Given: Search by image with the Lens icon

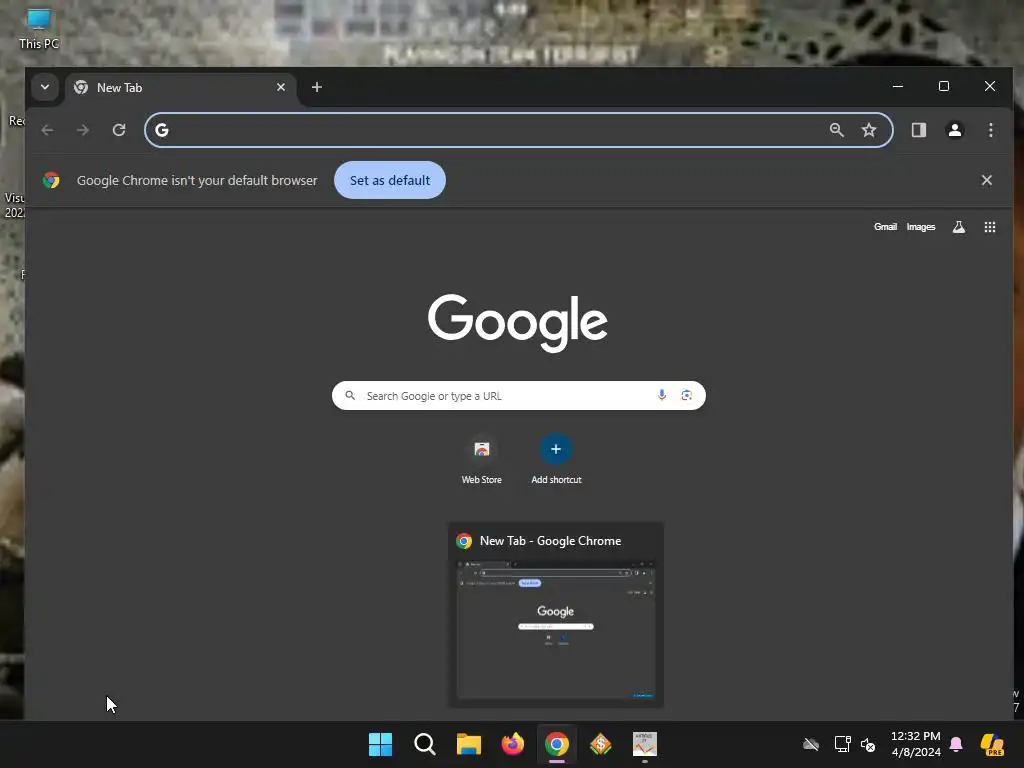Looking at the screenshot, I should pyautogui.click(x=686, y=395).
